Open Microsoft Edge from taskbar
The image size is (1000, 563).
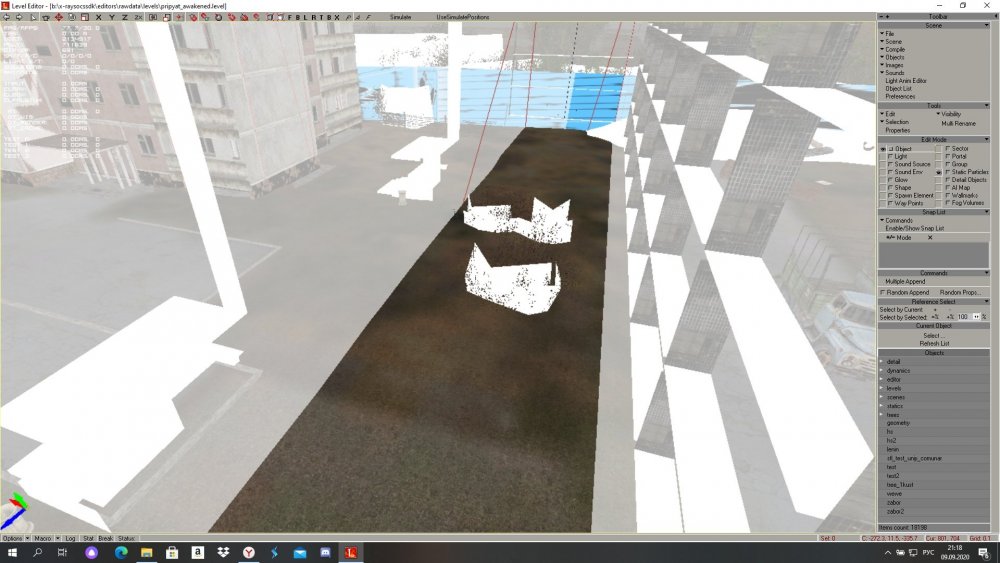[121, 553]
